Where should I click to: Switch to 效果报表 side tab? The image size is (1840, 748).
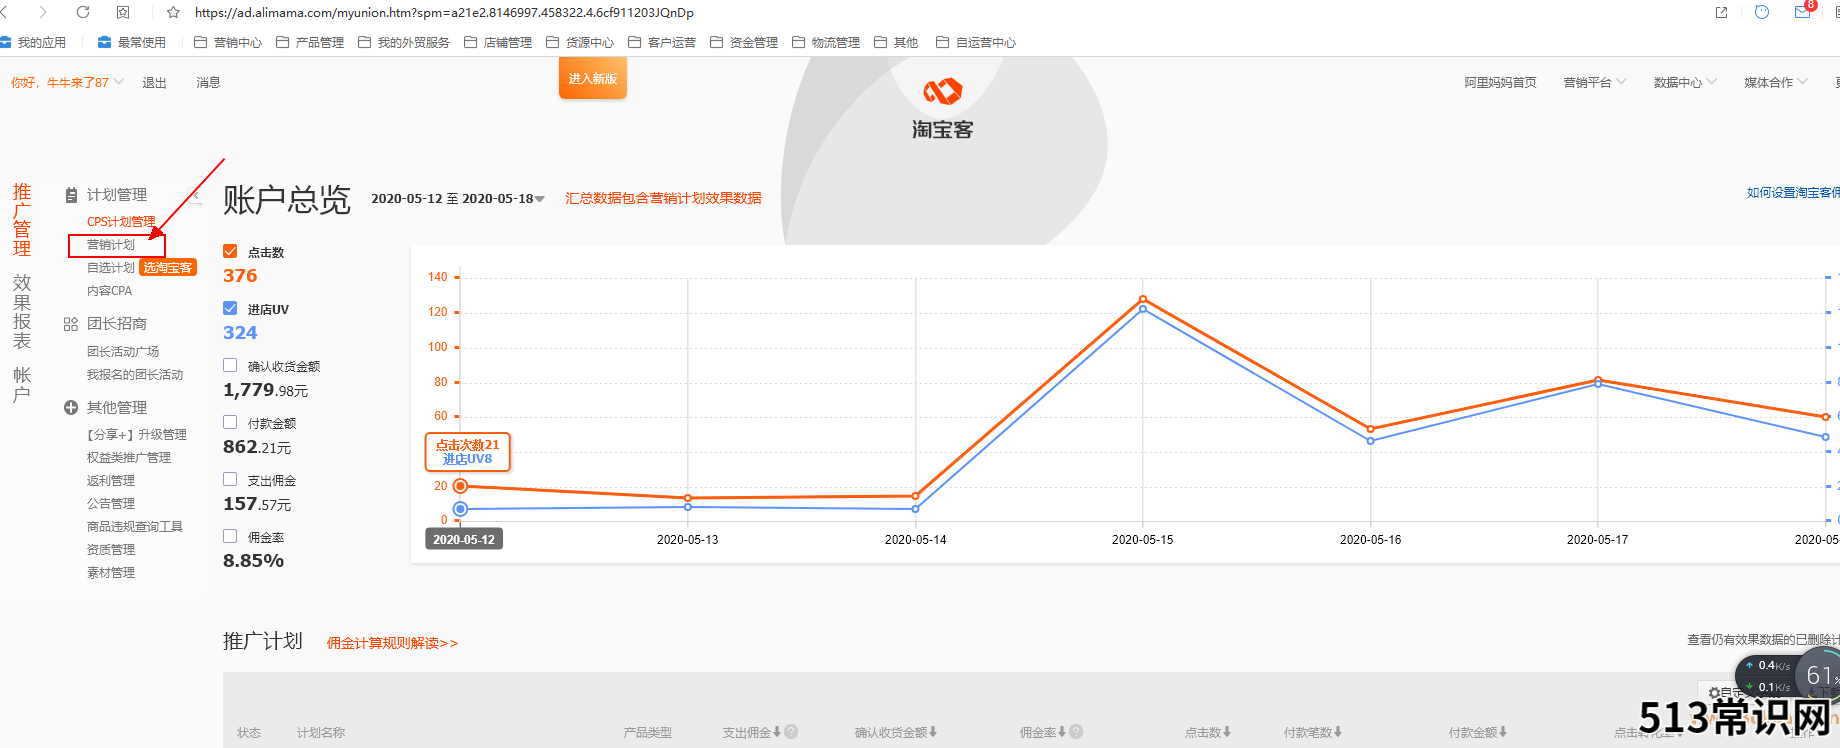coord(22,311)
